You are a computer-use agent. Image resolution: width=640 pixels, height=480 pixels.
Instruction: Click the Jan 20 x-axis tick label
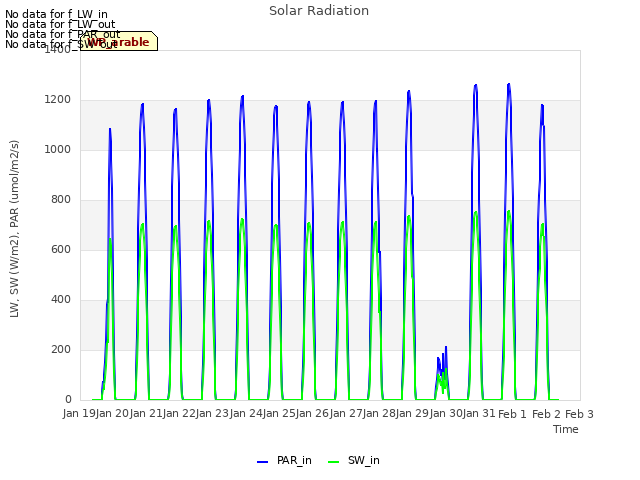coord(112,413)
